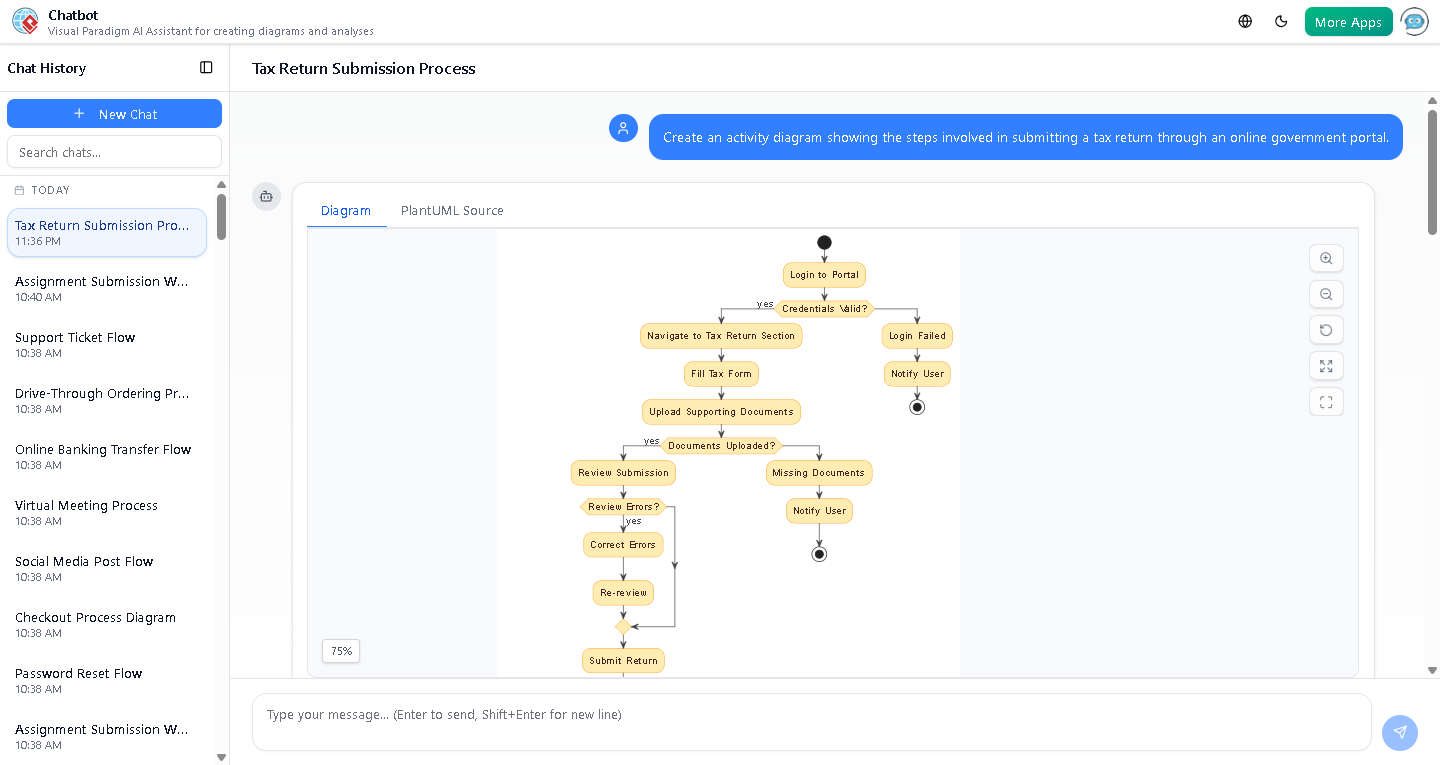Select the Tax Return Submission Pro chat entry
The width and height of the screenshot is (1440, 765).
click(107, 232)
